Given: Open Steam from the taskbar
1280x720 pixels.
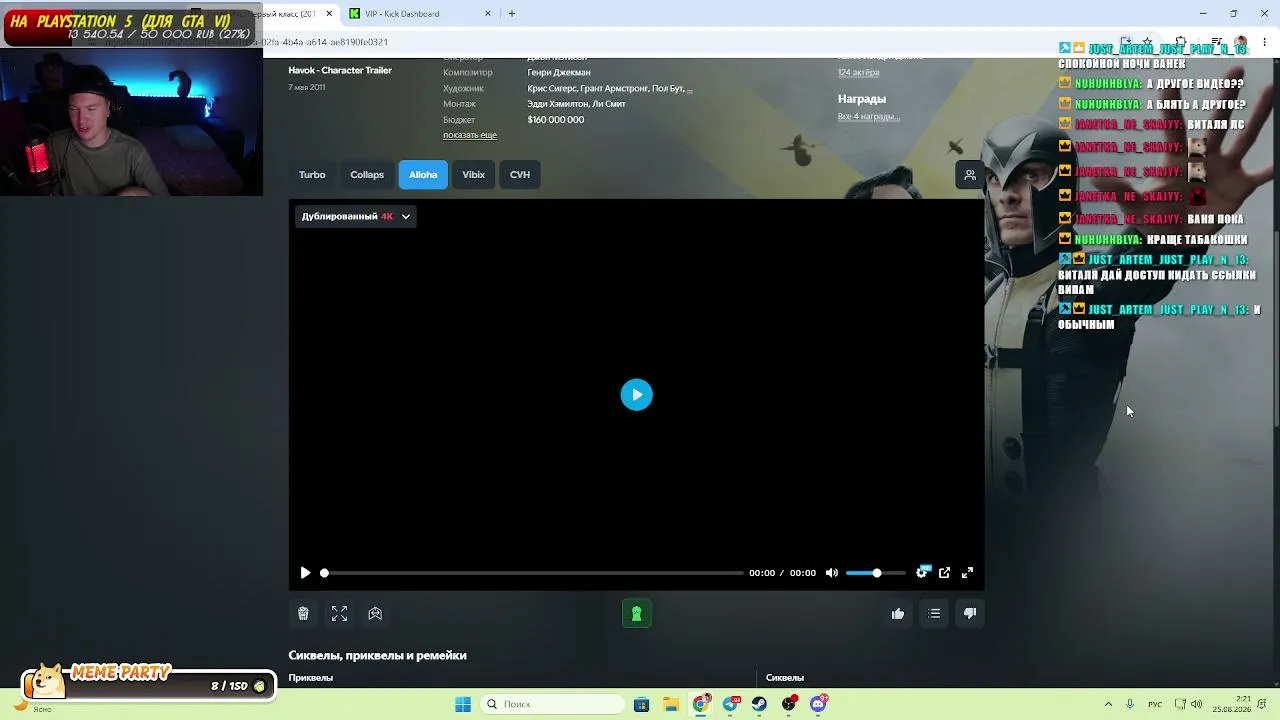Looking at the screenshot, I should pos(760,704).
